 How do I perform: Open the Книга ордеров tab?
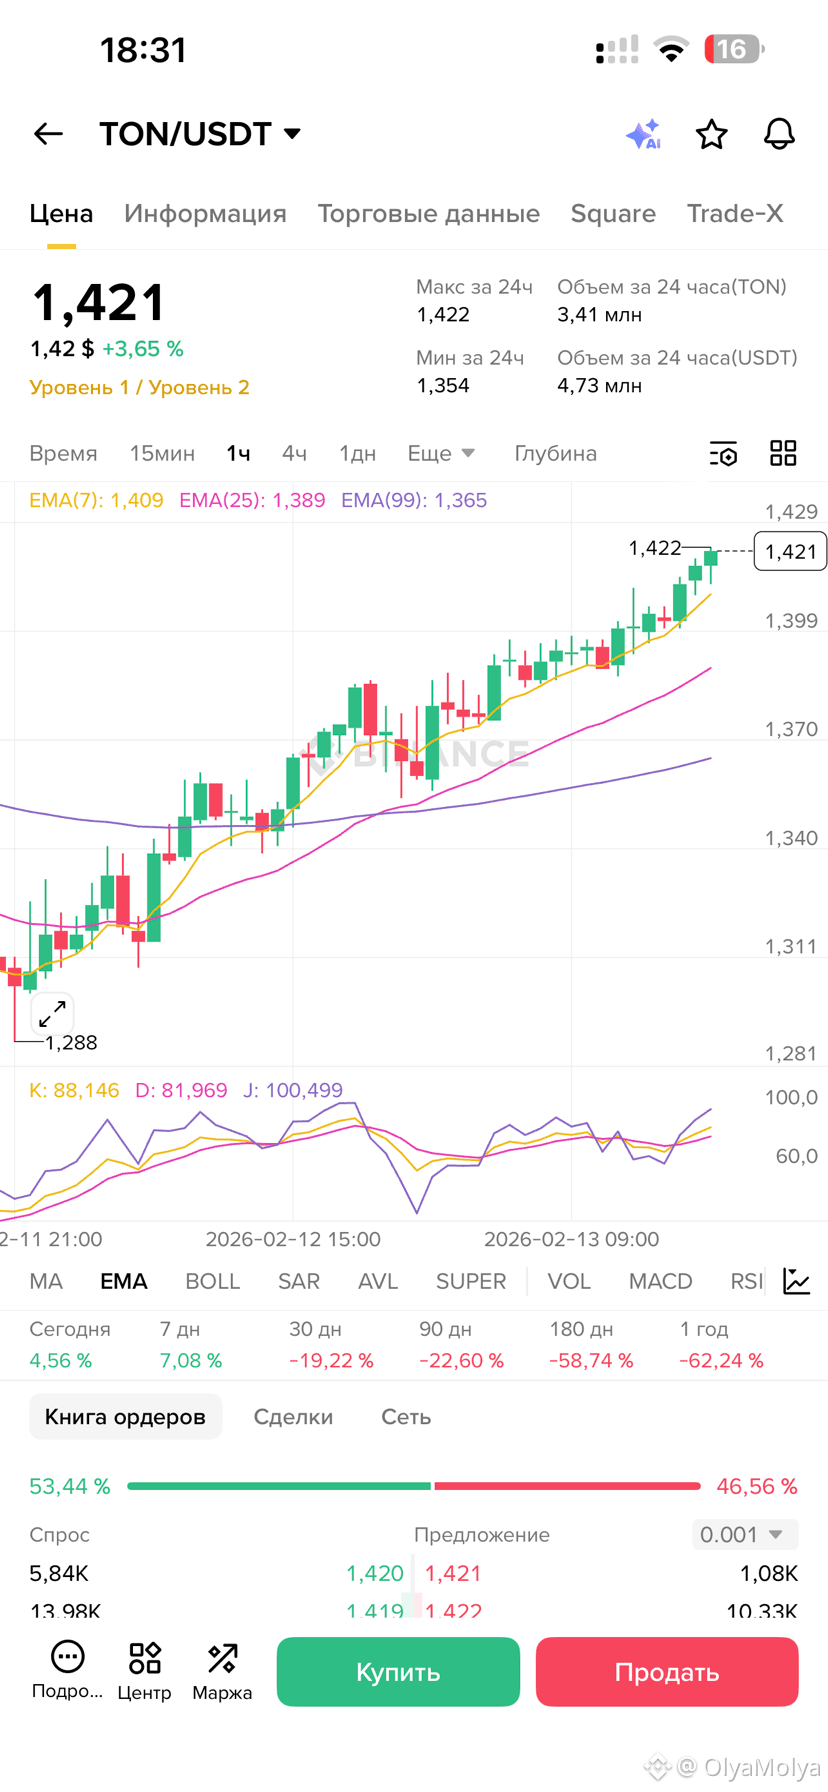click(125, 1417)
